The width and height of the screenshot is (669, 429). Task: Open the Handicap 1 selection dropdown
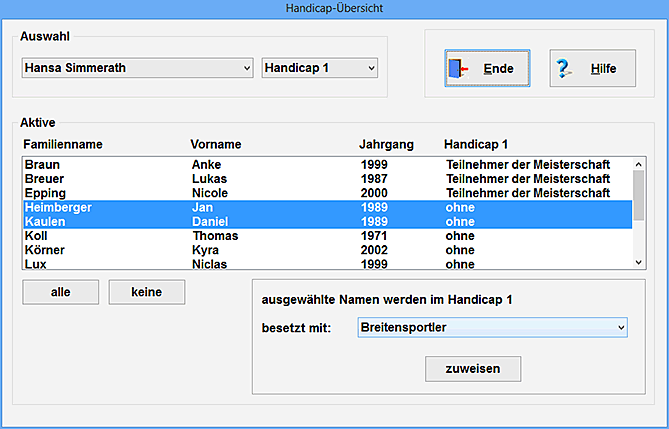click(x=319, y=68)
